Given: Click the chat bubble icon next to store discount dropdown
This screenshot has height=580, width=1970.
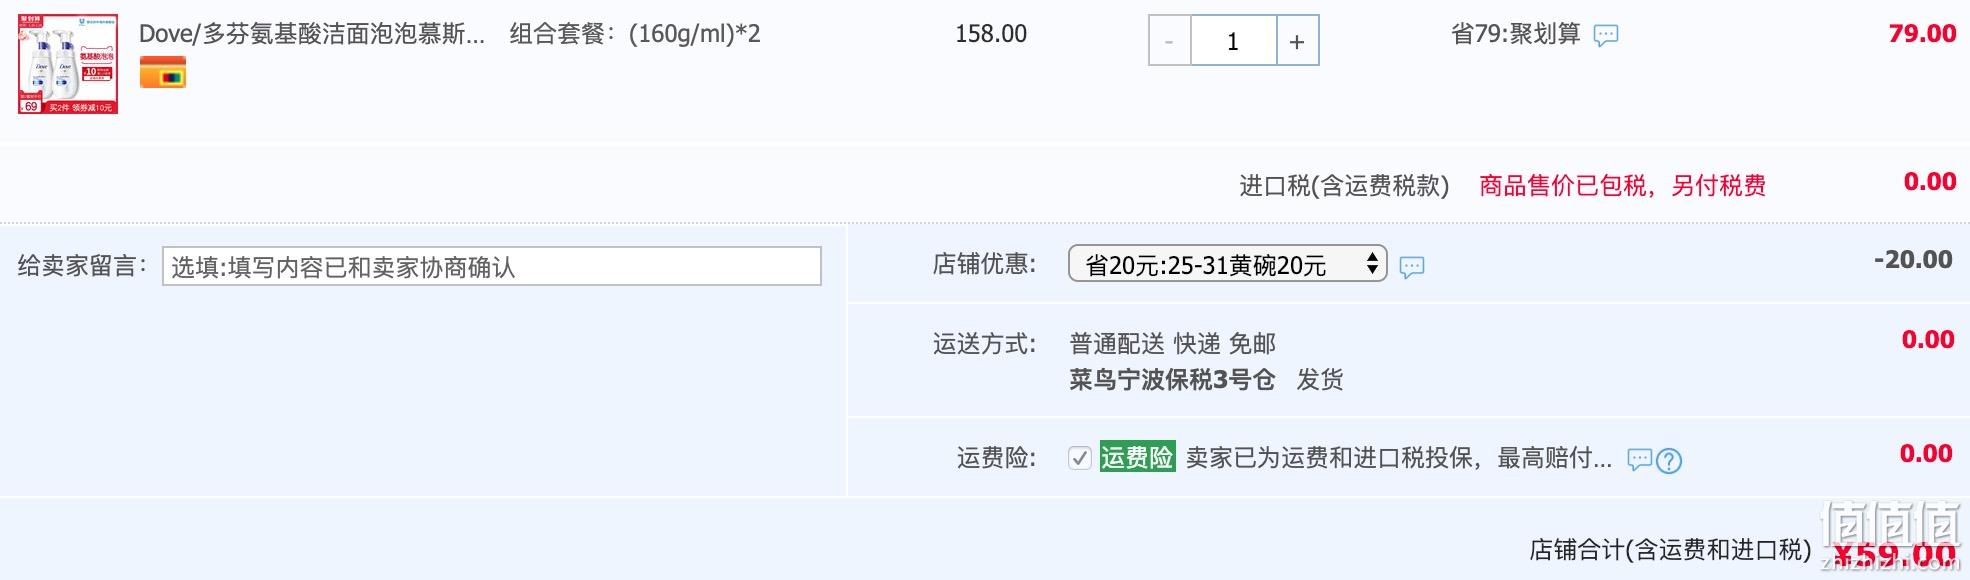Looking at the screenshot, I should 1412,267.
